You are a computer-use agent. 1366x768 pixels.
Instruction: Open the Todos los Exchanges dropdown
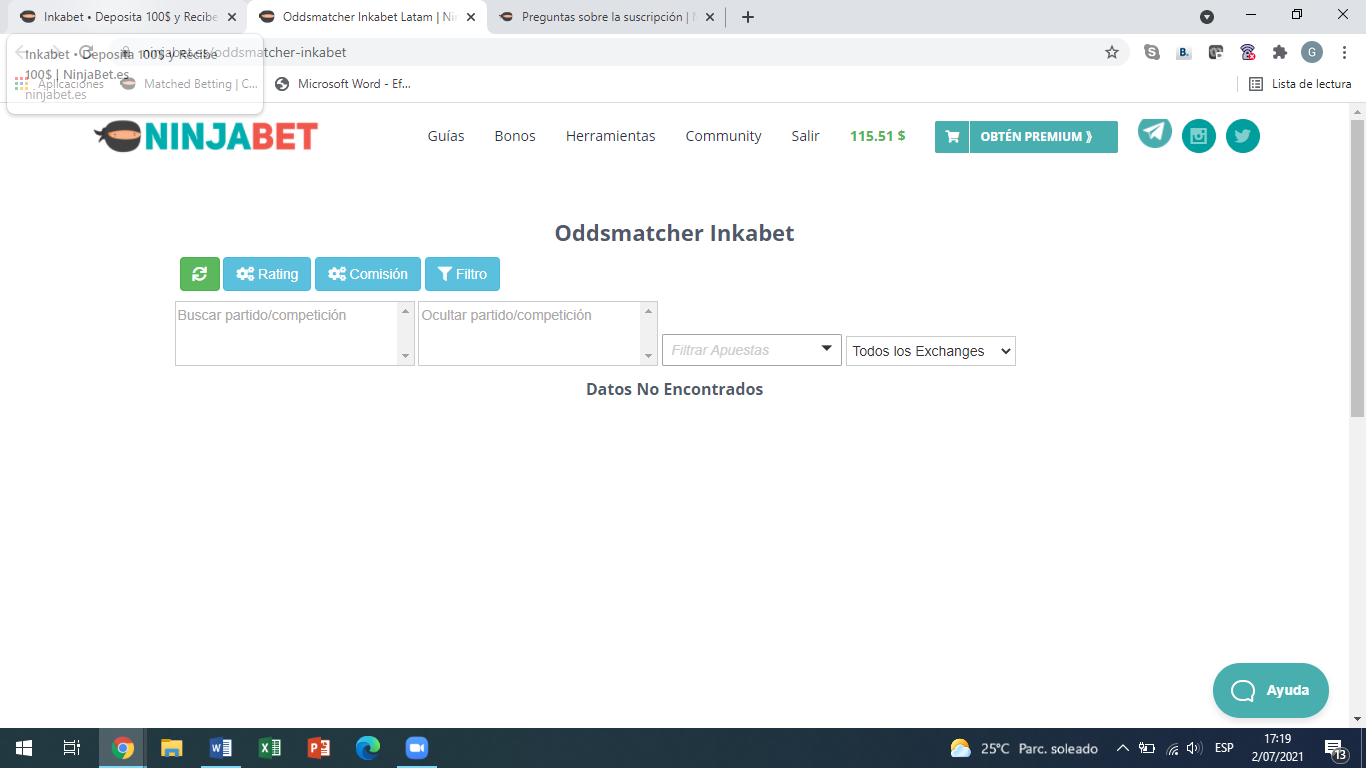click(x=931, y=351)
